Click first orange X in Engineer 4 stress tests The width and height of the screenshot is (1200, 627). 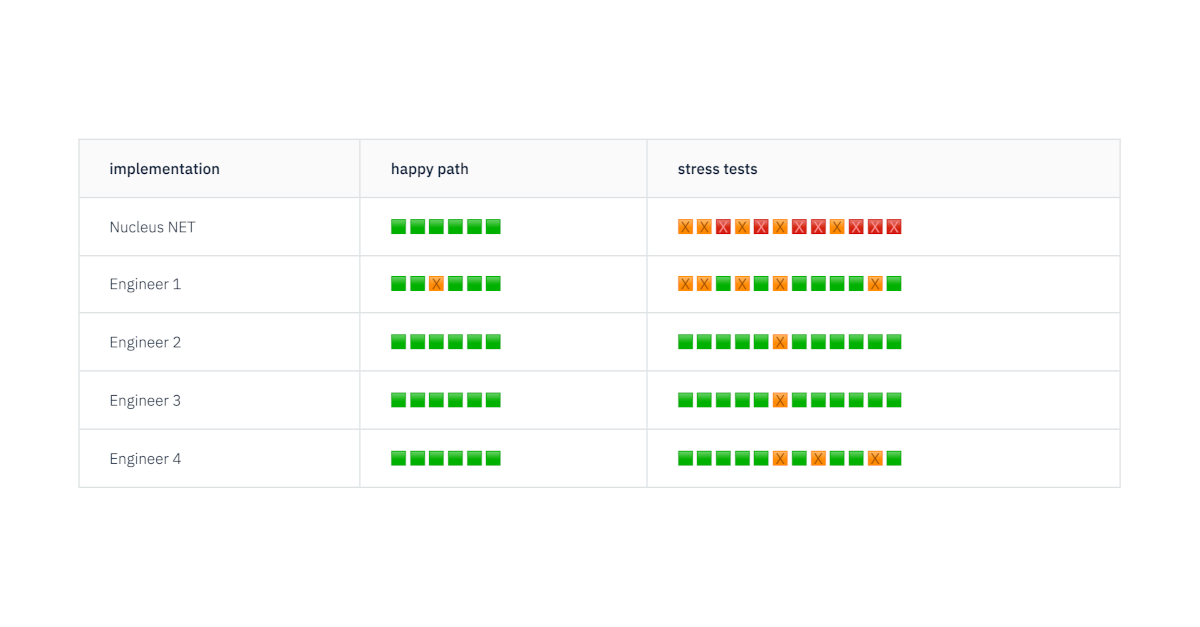(780, 459)
